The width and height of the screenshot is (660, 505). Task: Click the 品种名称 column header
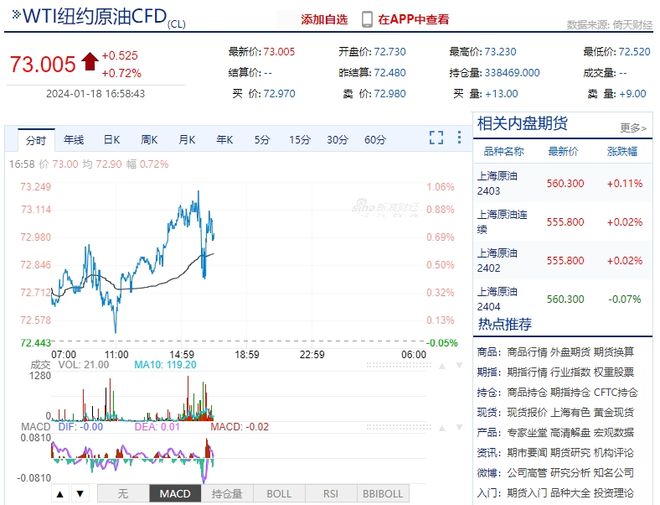pyautogui.click(x=503, y=152)
